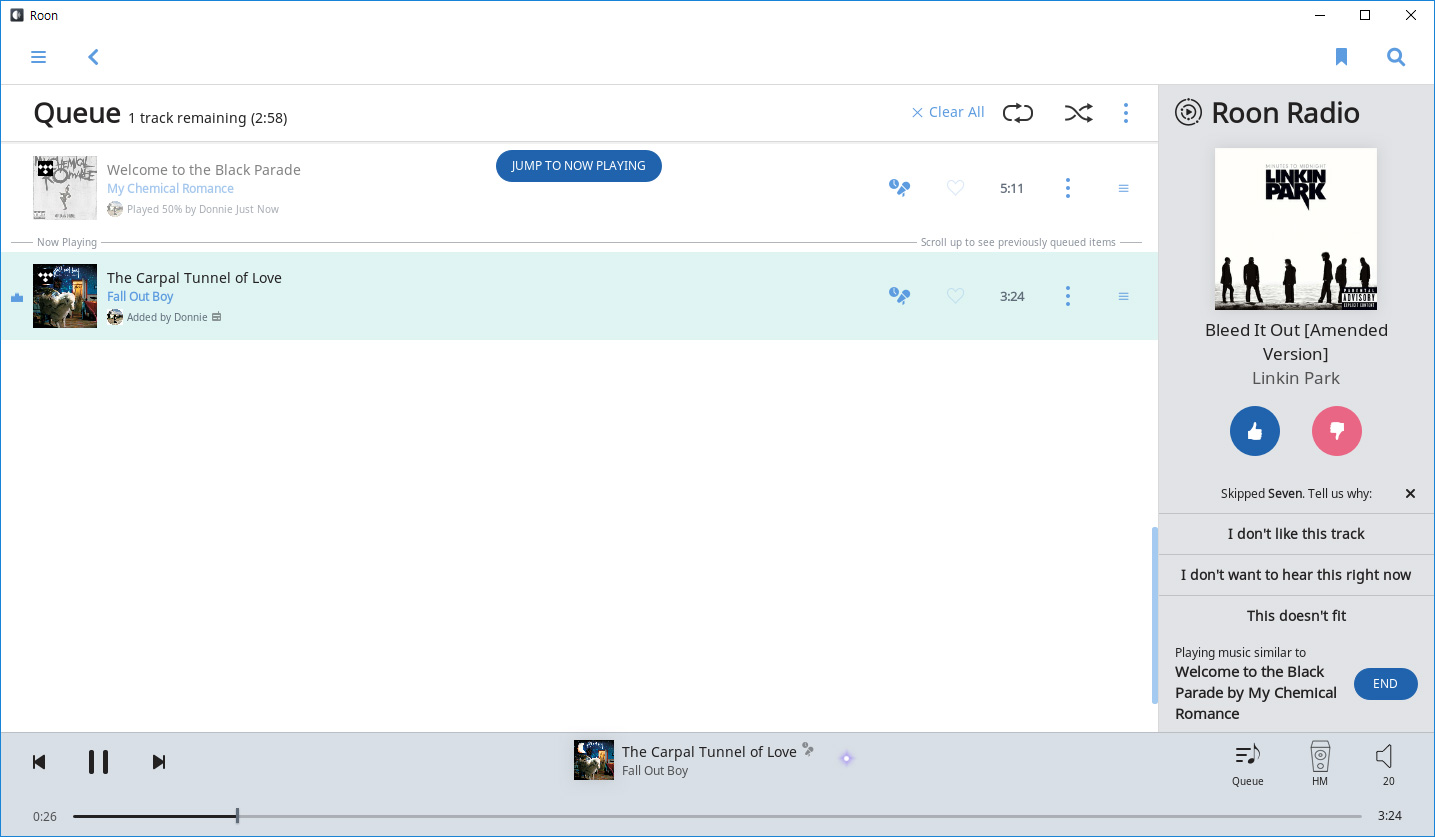Open three-dot menu for The Carpal Tunnel of Love
Image resolution: width=1435 pixels, height=837 pixels.
(1068, 296)
